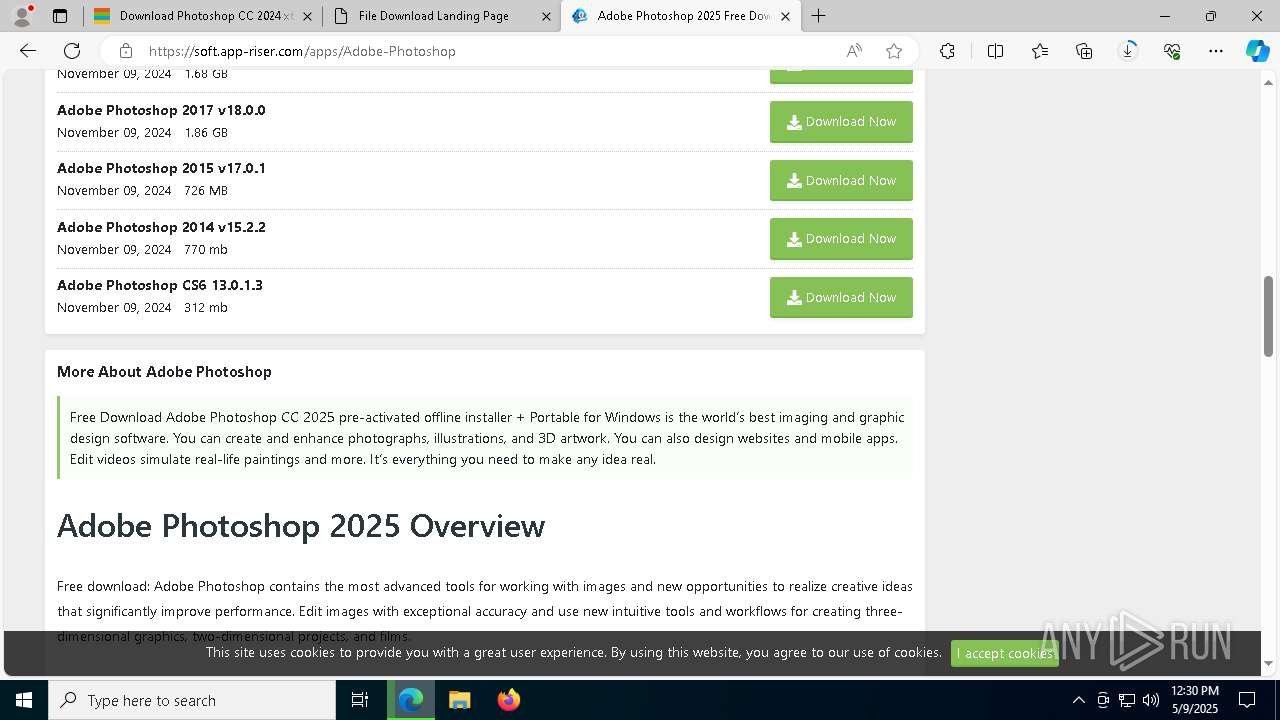Image resolution: width=1280 pixels, height=720 pixels.
Task: Accept cookies on the banner
Action: pos(1004,653)
